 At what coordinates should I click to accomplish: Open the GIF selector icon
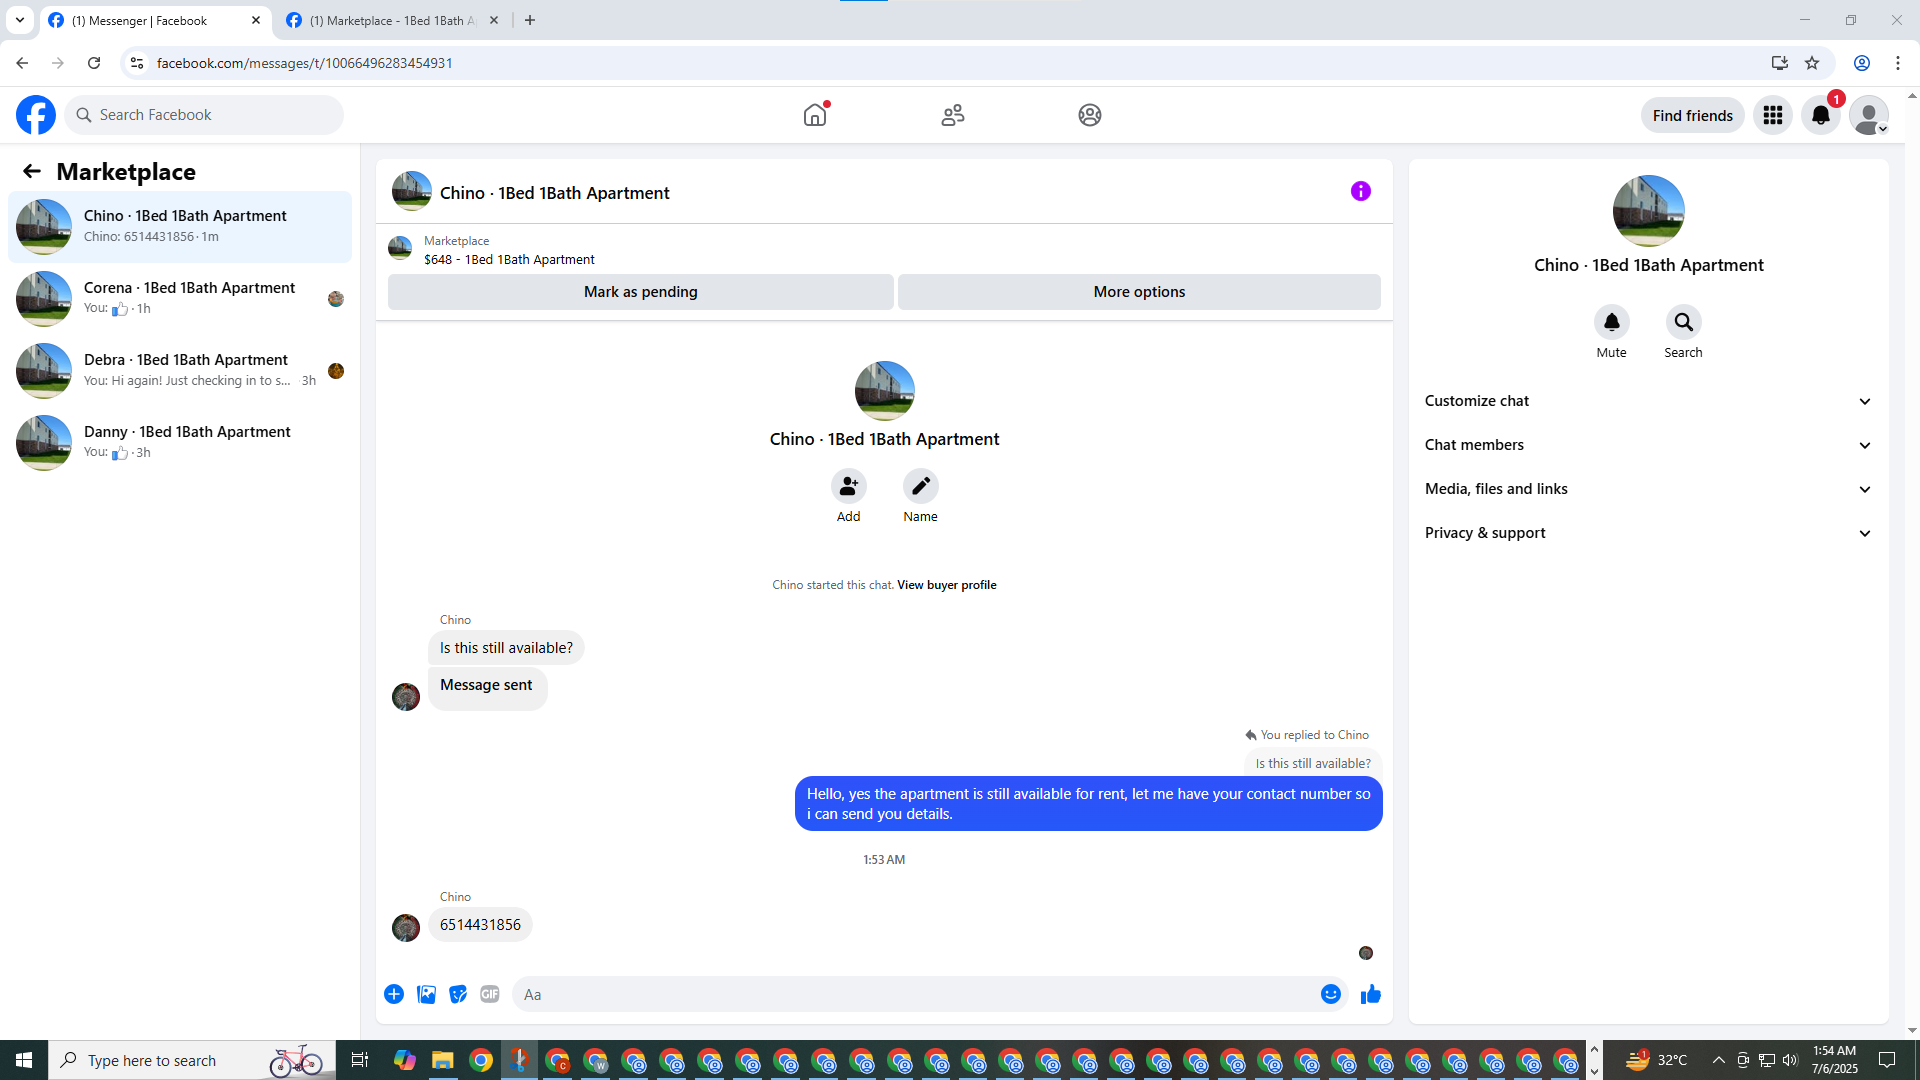(x=489, y=994)
